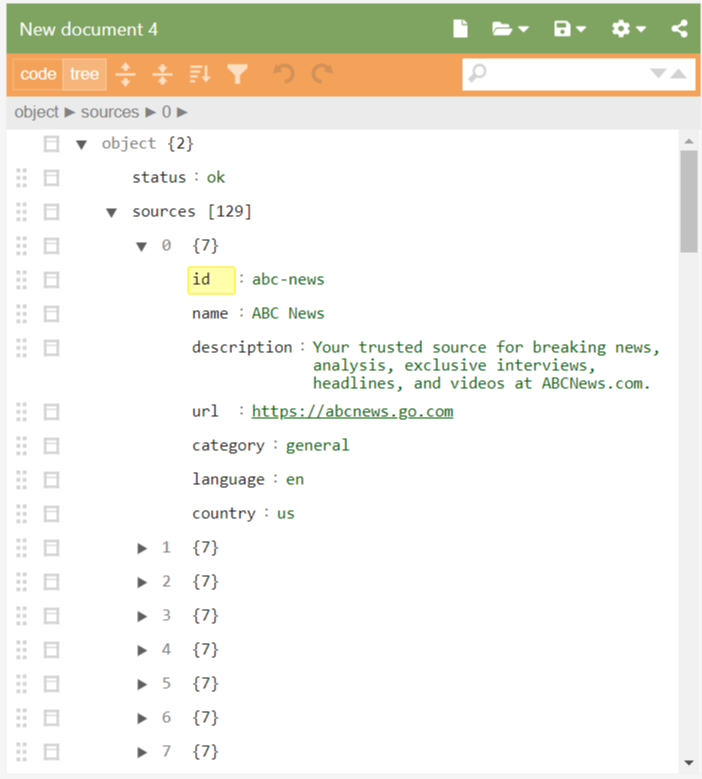This screenshot has width=702, height=779.
Task: Select the description text value
Action: pos(486,365)
